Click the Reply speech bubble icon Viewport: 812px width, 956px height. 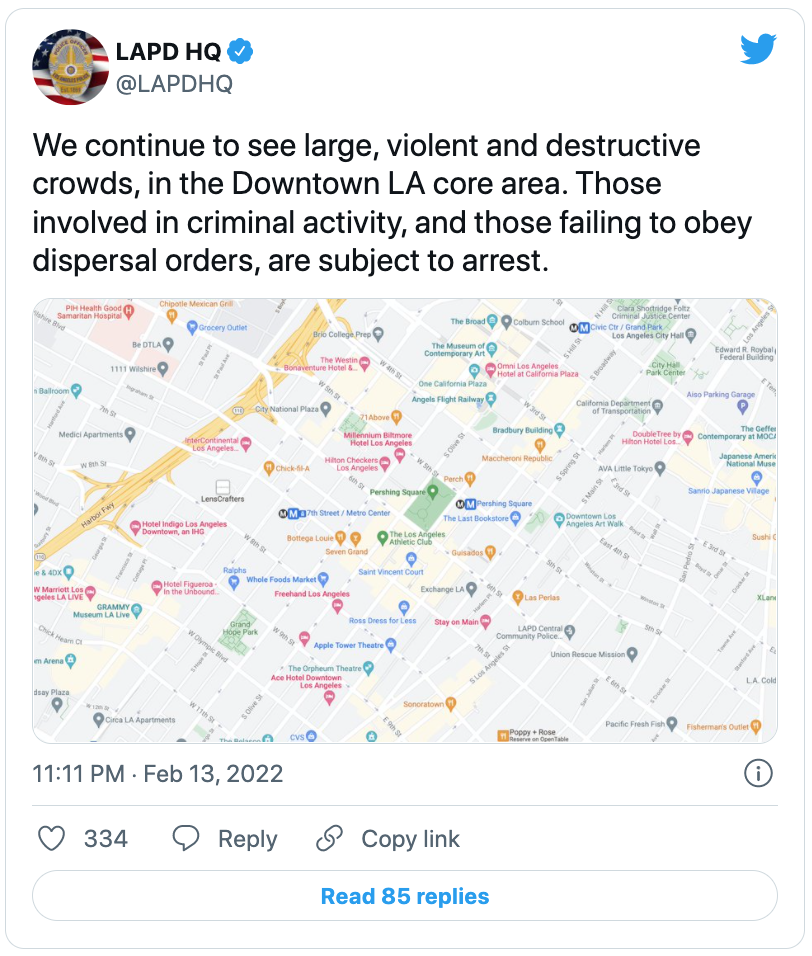point(186,838)
